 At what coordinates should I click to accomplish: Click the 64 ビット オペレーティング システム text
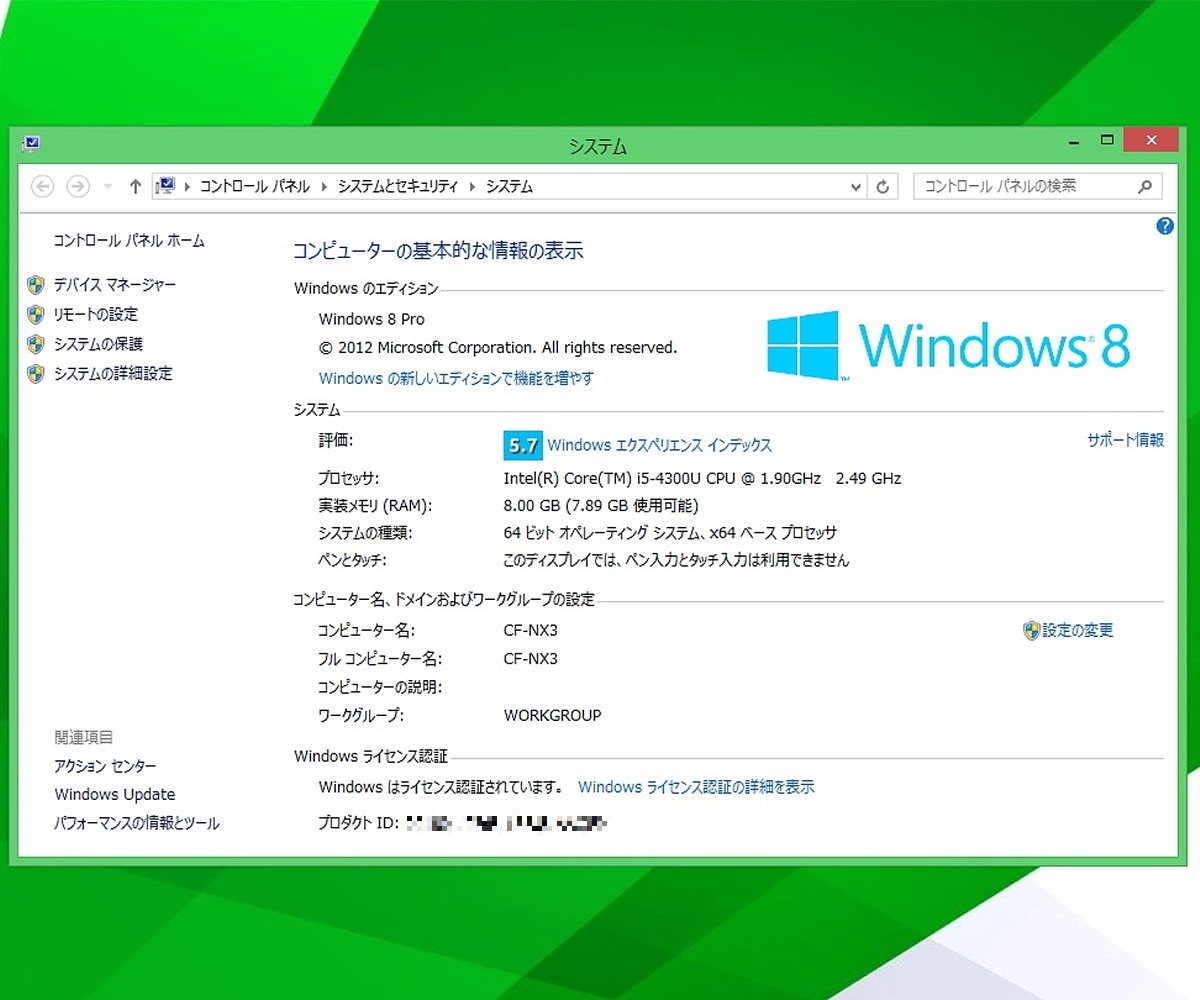[x=670, y=533]
